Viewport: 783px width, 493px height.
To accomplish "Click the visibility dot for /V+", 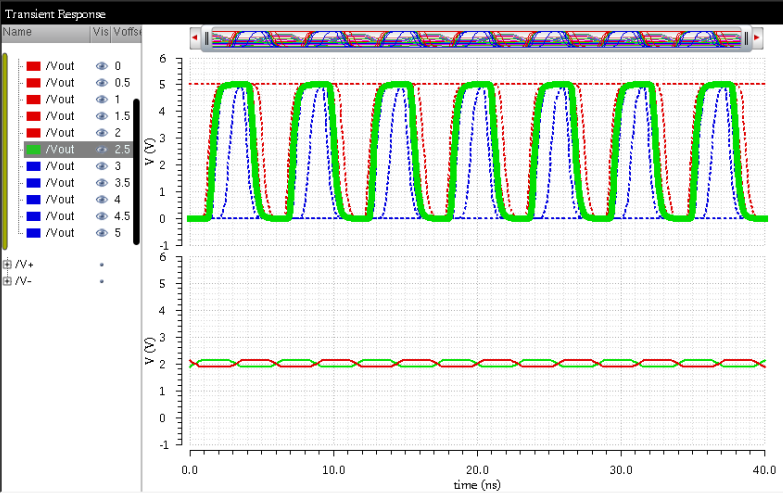I will click(102, 265).
